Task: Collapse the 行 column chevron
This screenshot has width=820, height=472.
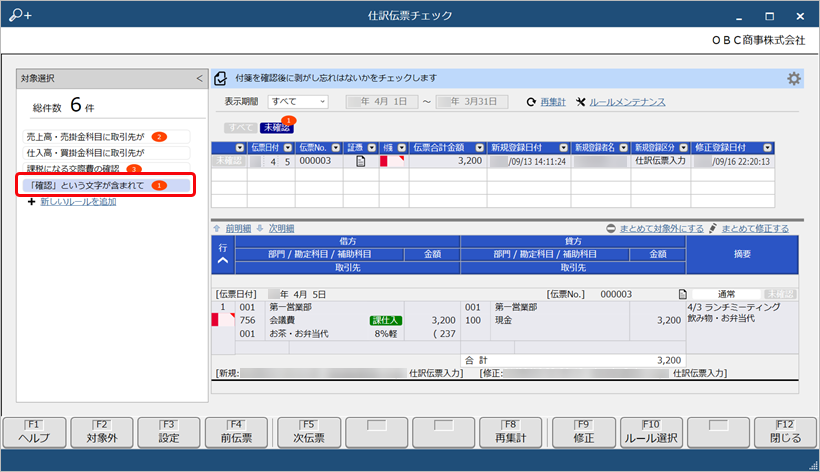Action: tap(223, 260)
